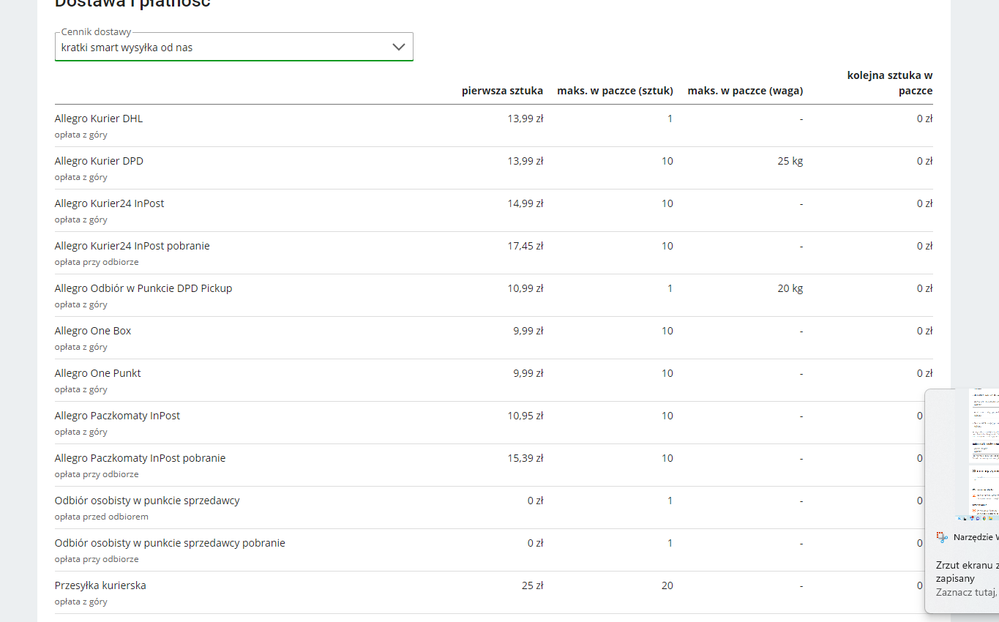Image resolution: width=999 pixels, height=622 pixels.
Task: Select the 'Allegro Paczkomaty InPost' row label
Action: pyautogui.click(x=117, y=416)
